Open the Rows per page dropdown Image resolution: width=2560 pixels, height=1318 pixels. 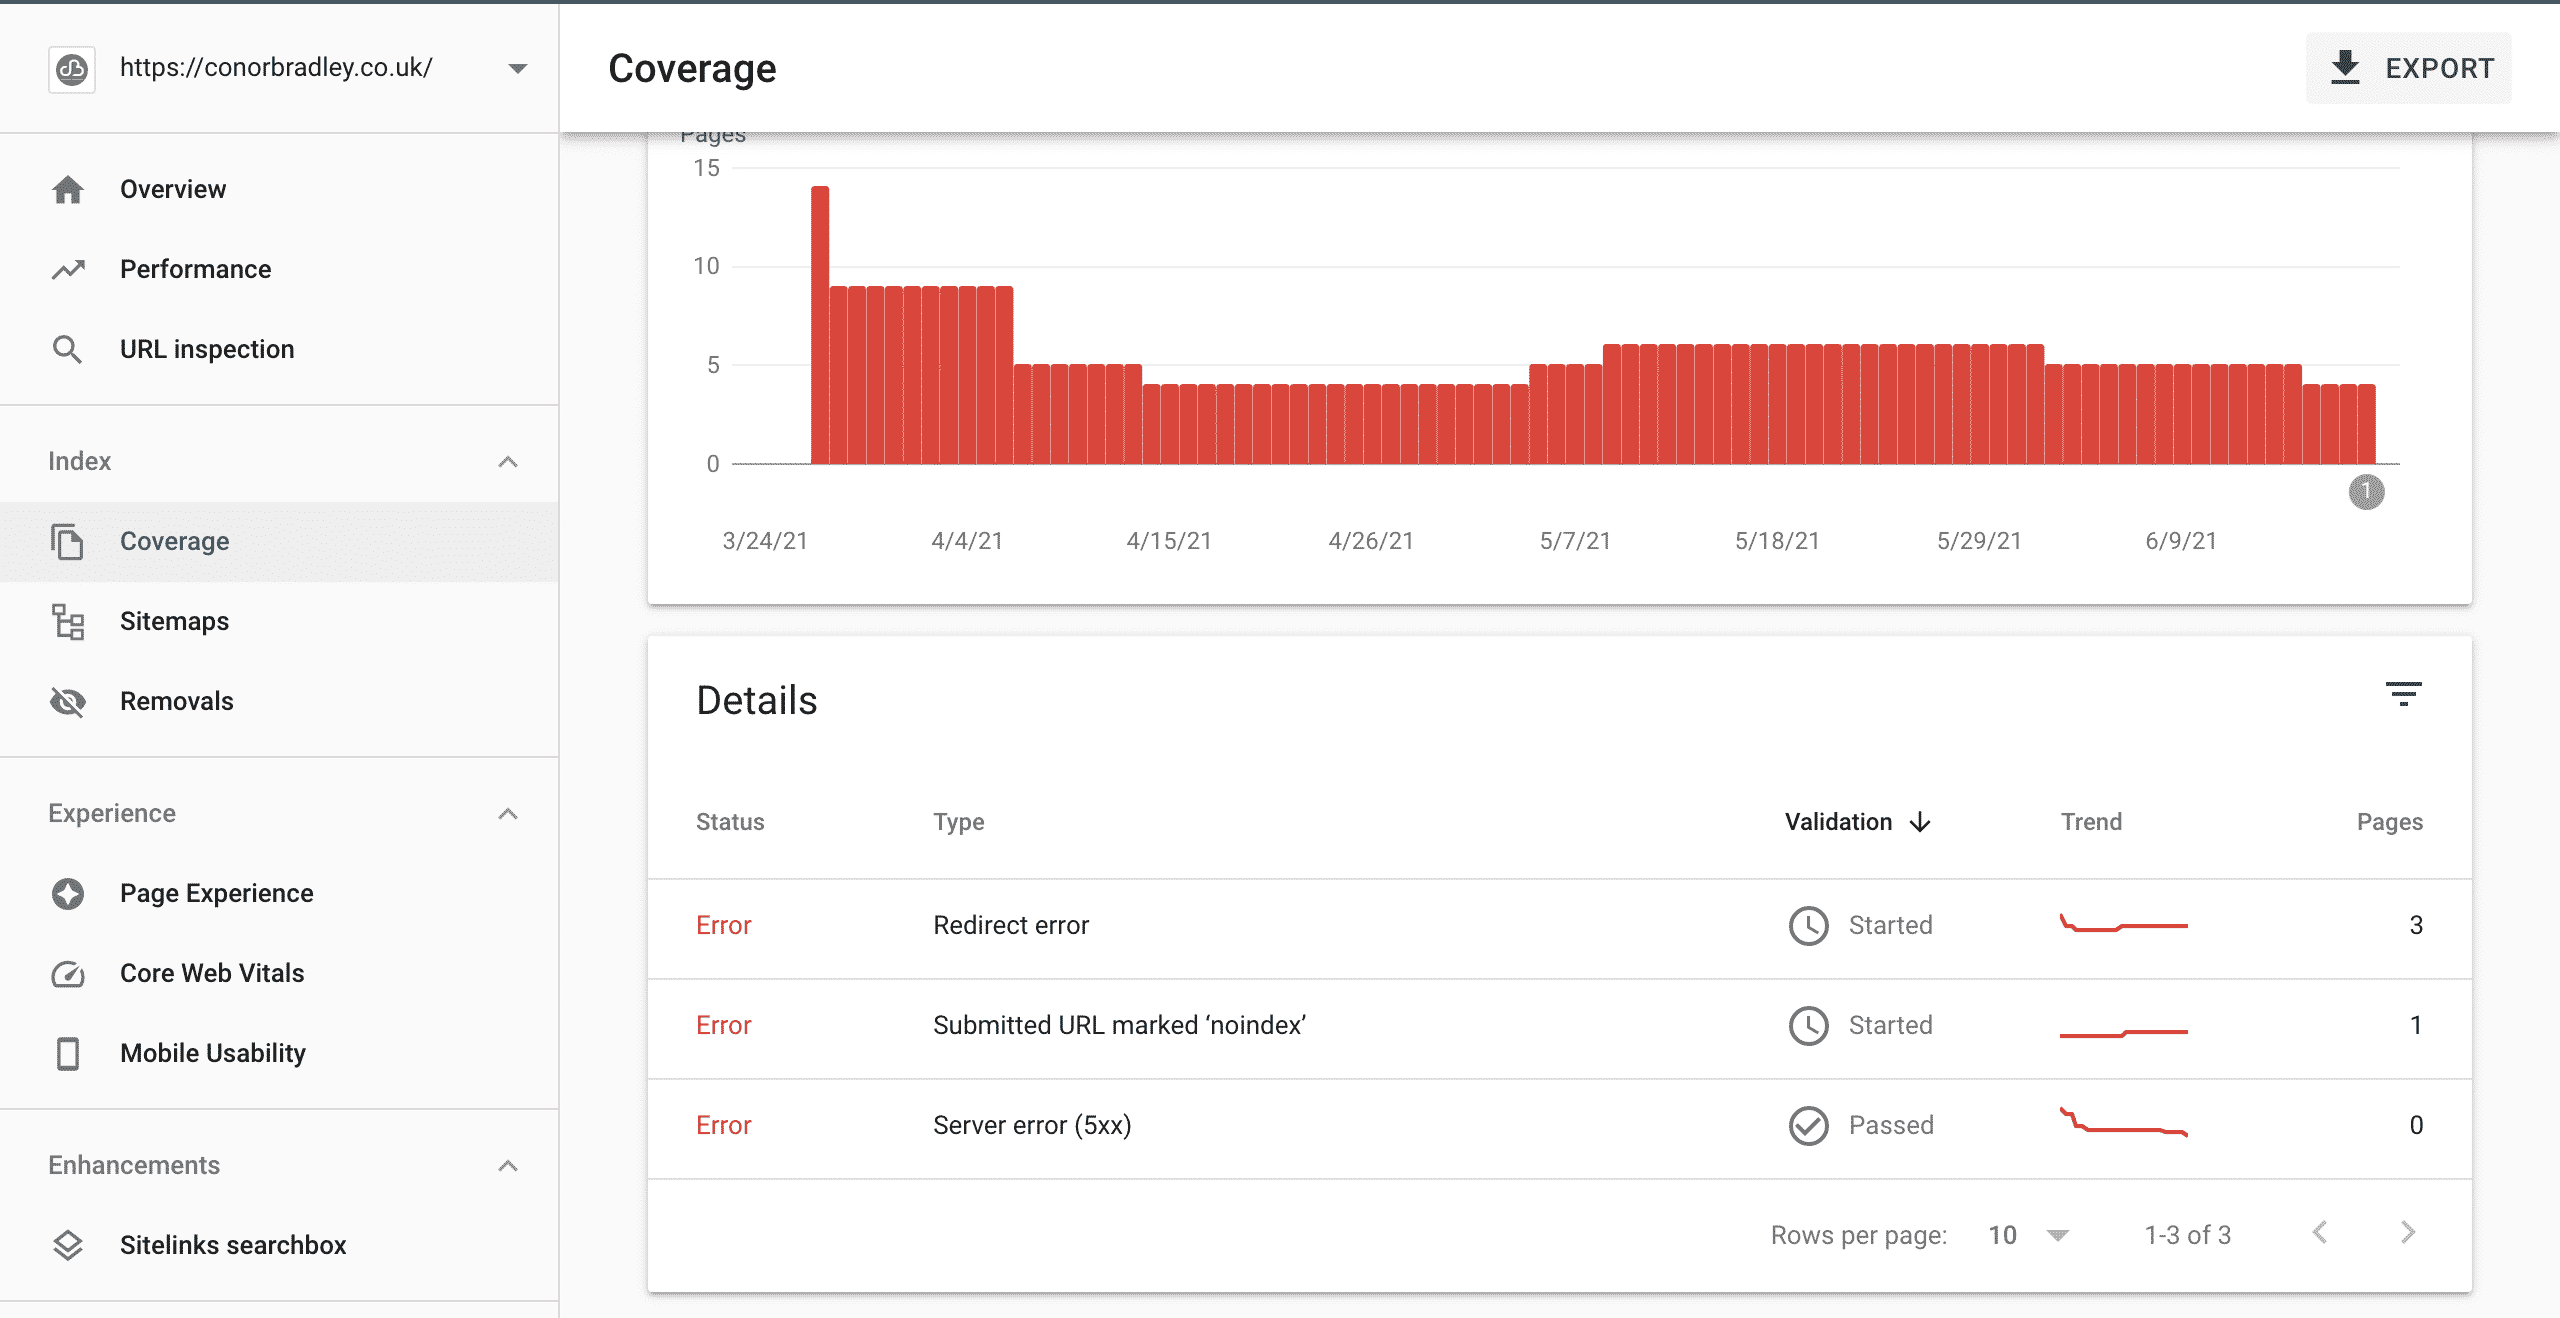pos(2028,1235)
